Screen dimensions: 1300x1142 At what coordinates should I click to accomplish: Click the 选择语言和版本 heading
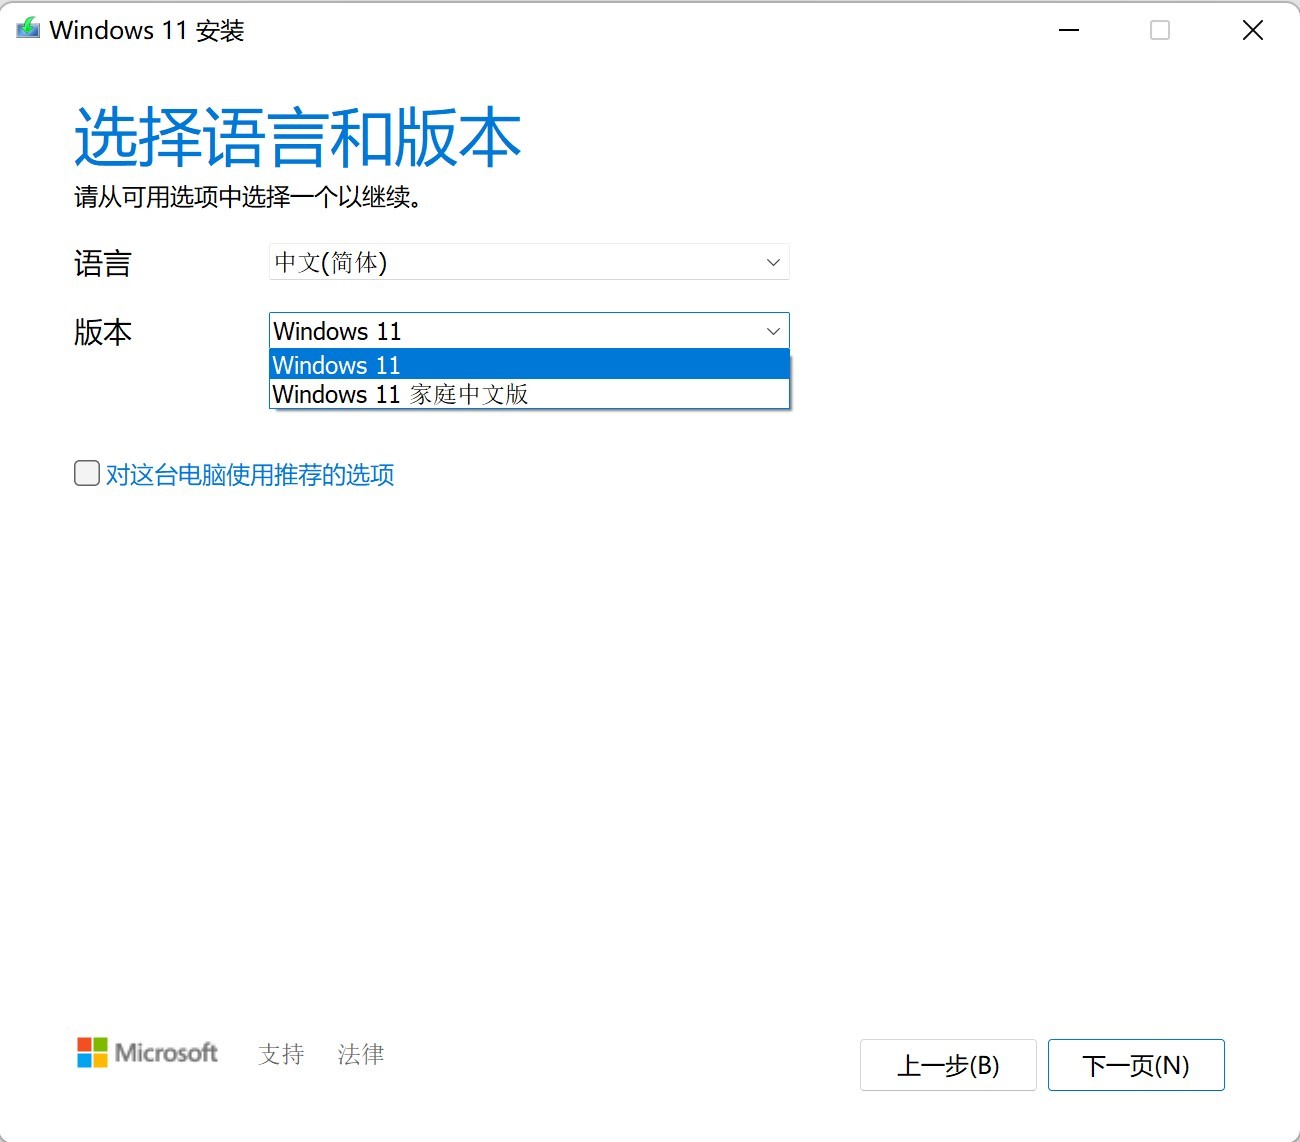(298, 137)
